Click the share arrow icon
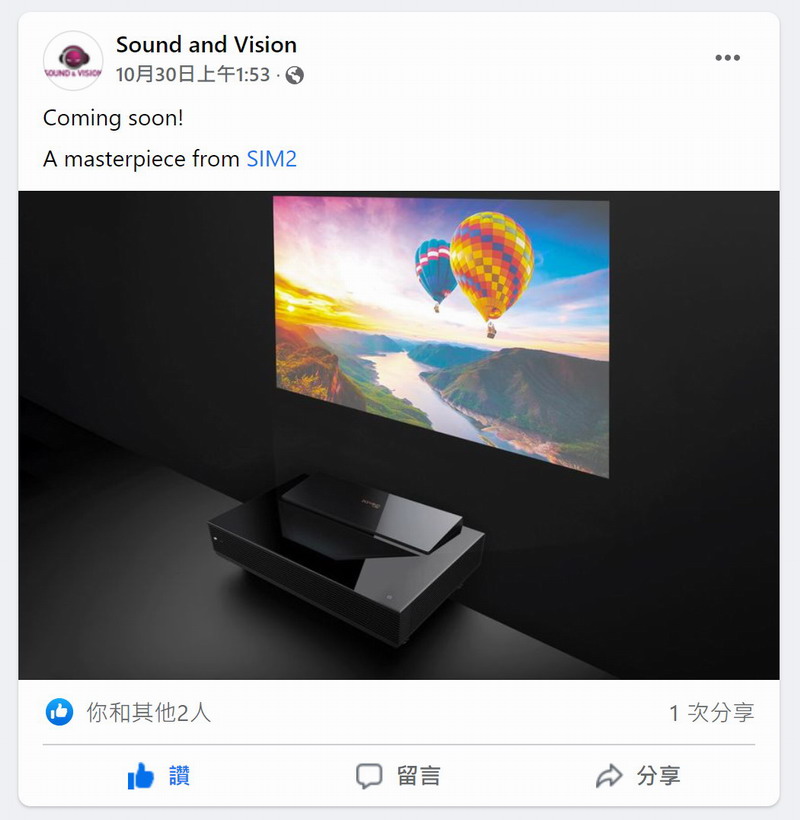 coord(609,776)
